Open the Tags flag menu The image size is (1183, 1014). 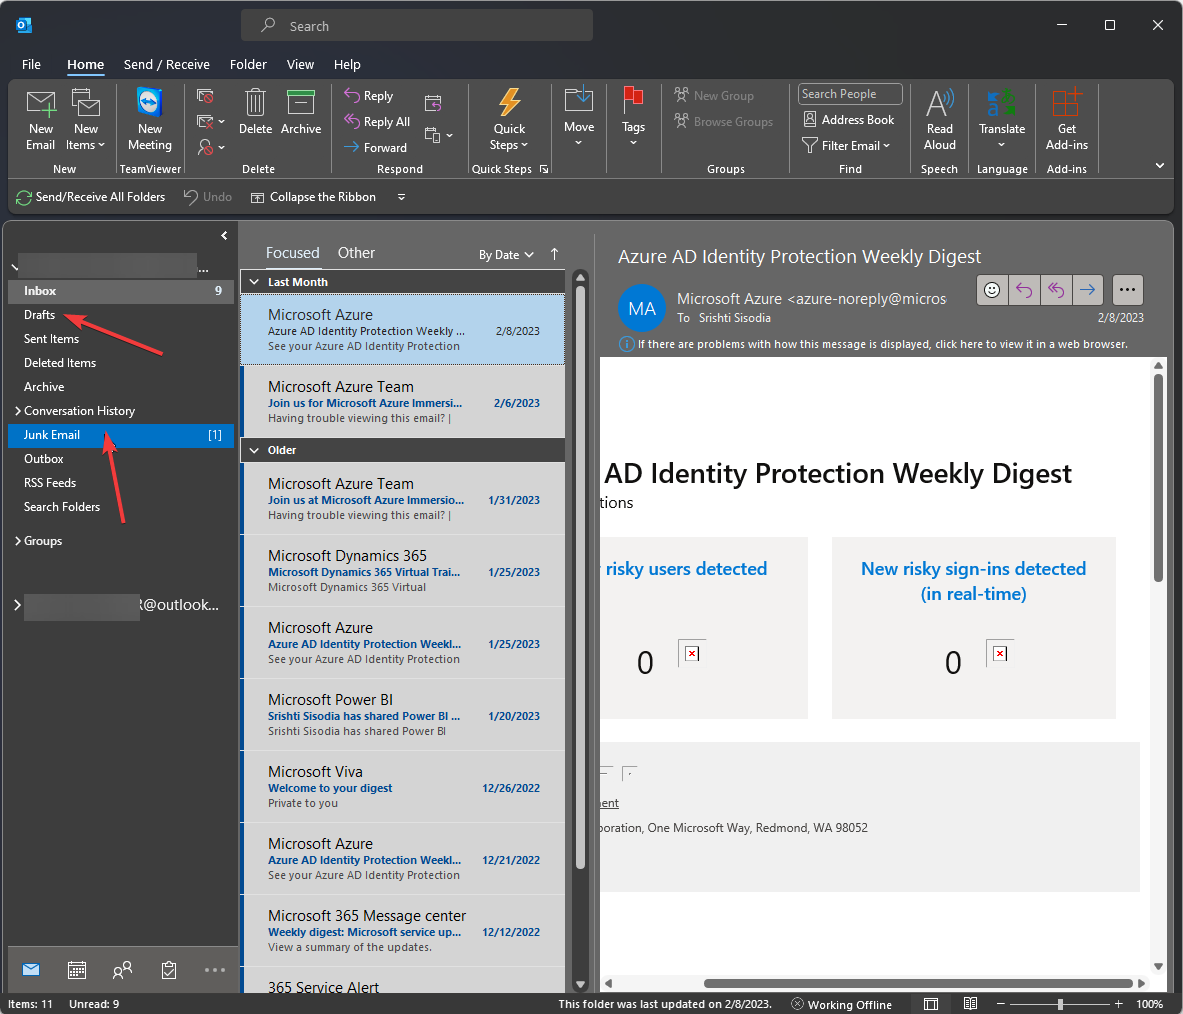point(633,117)
